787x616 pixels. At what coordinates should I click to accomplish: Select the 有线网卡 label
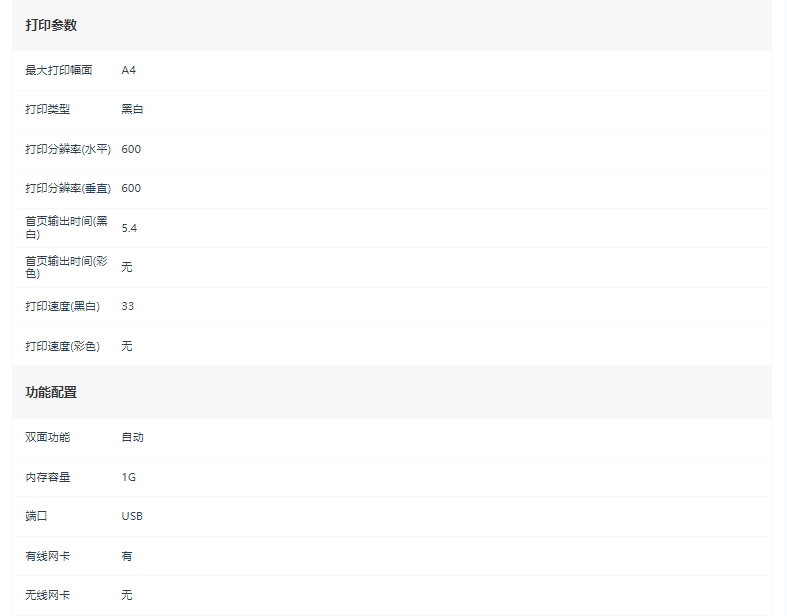click(48, 556)
